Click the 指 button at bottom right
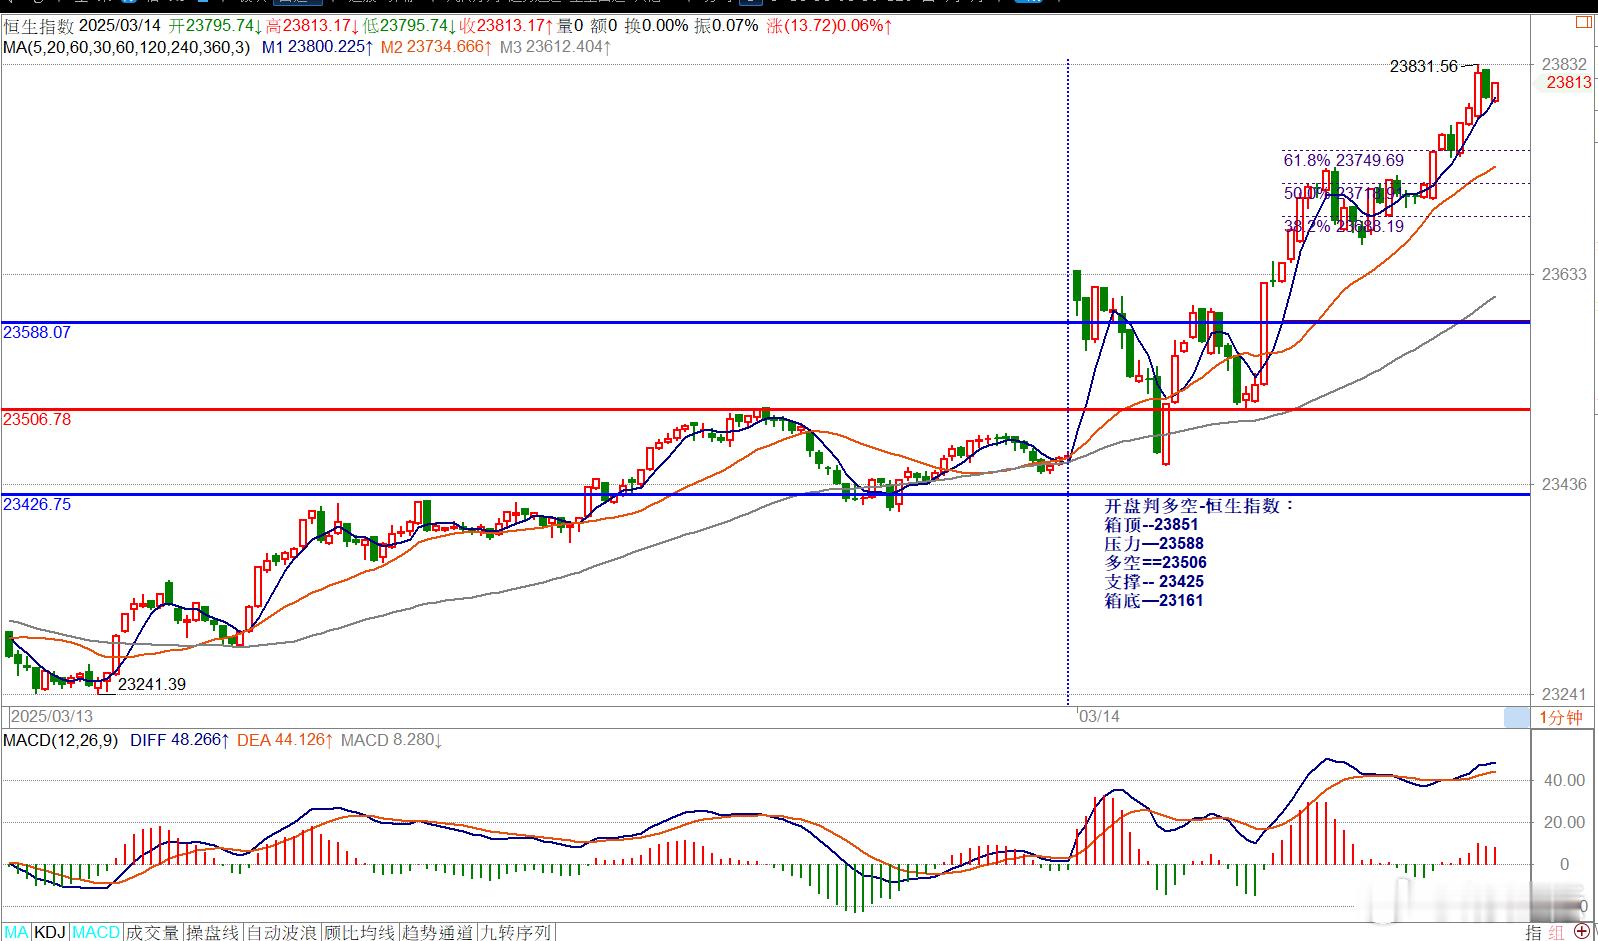 (x=1534, y=932)
